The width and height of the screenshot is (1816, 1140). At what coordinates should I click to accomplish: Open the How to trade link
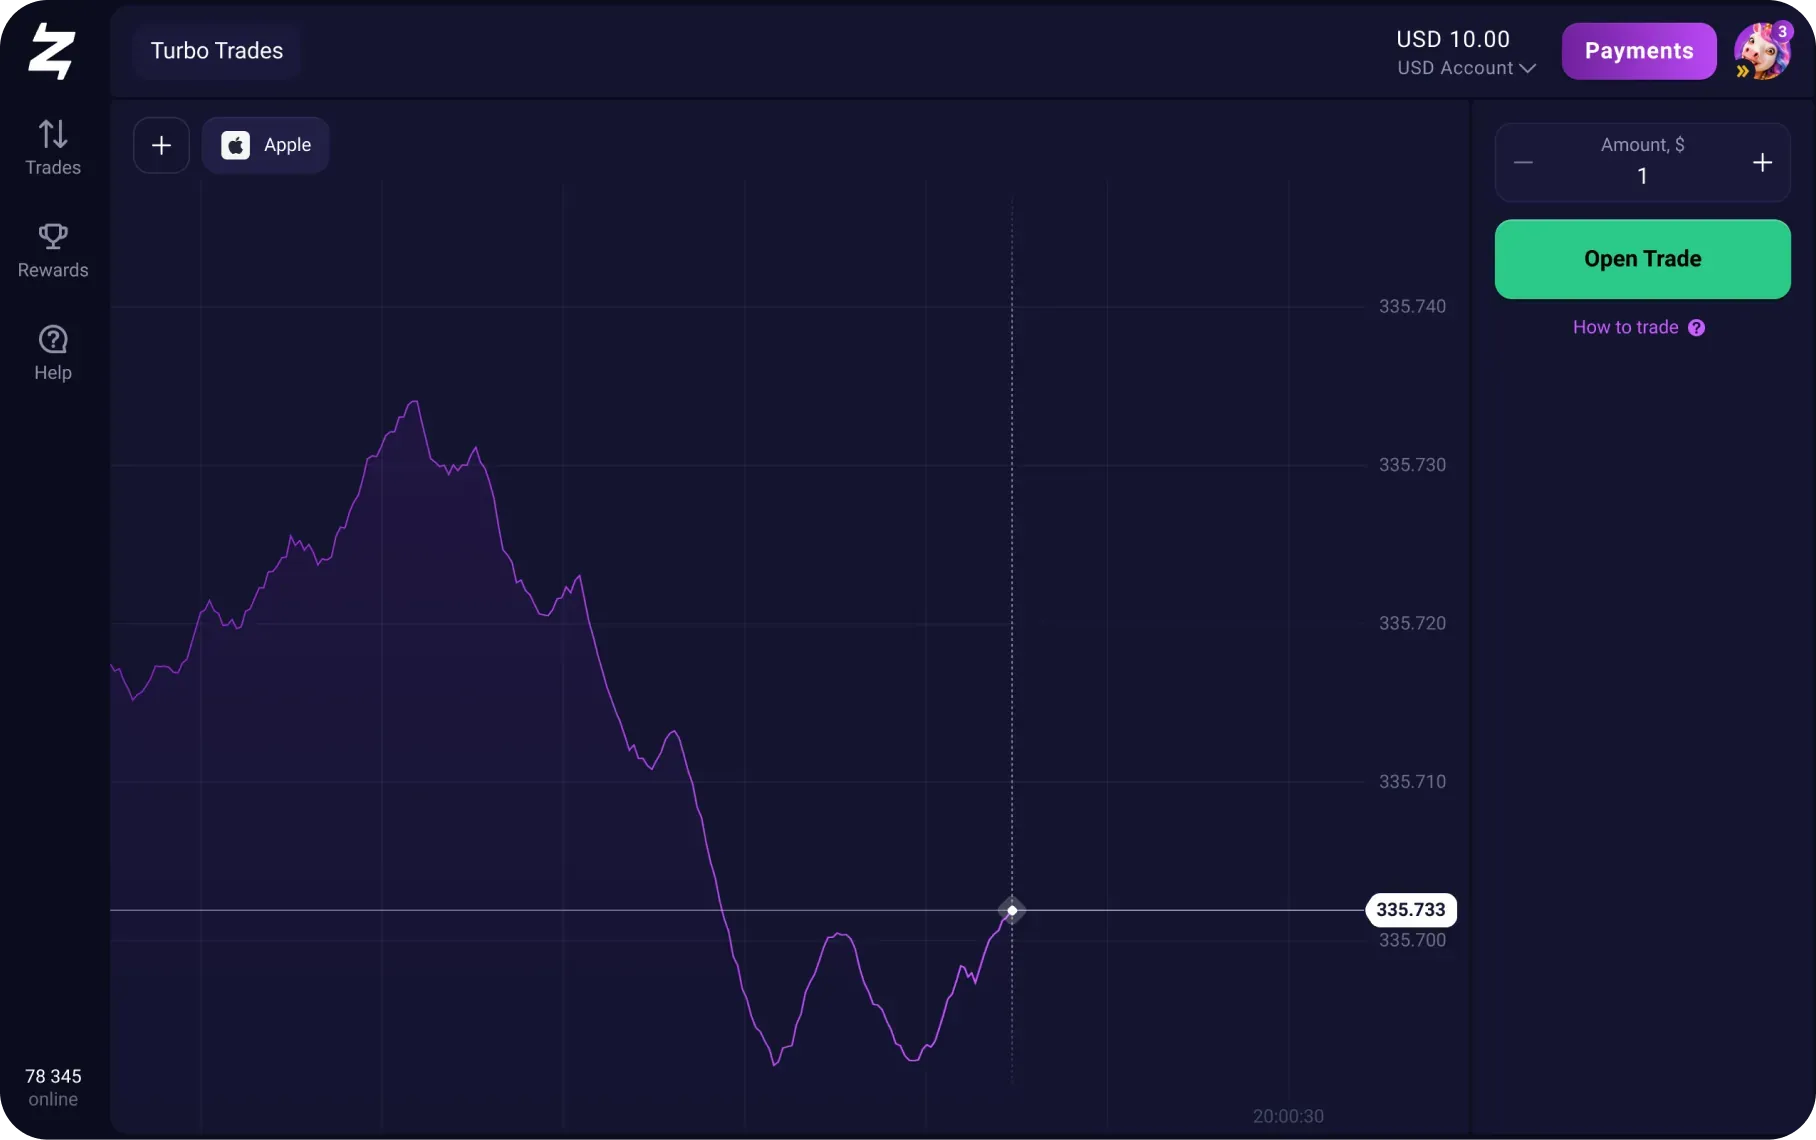tap(1625, 327)
